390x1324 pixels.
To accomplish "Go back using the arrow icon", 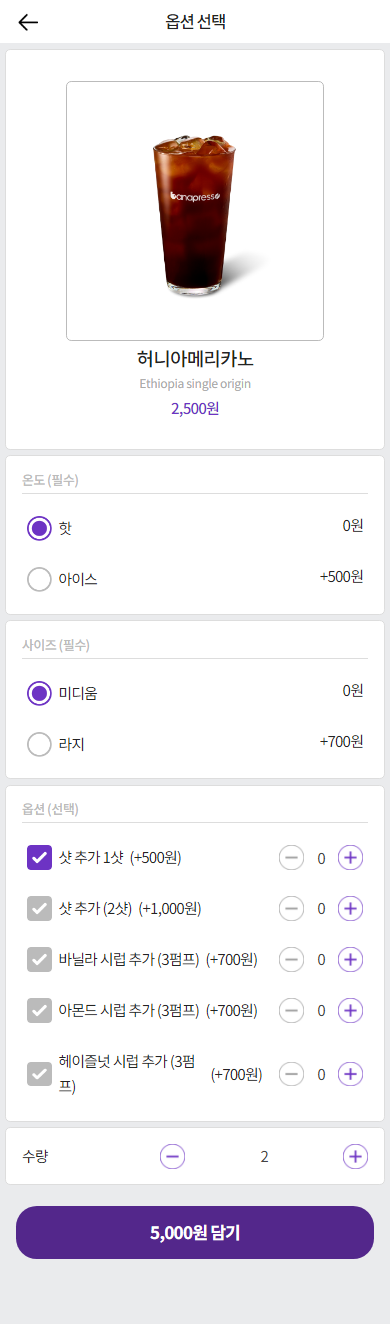I will point(29,22).
